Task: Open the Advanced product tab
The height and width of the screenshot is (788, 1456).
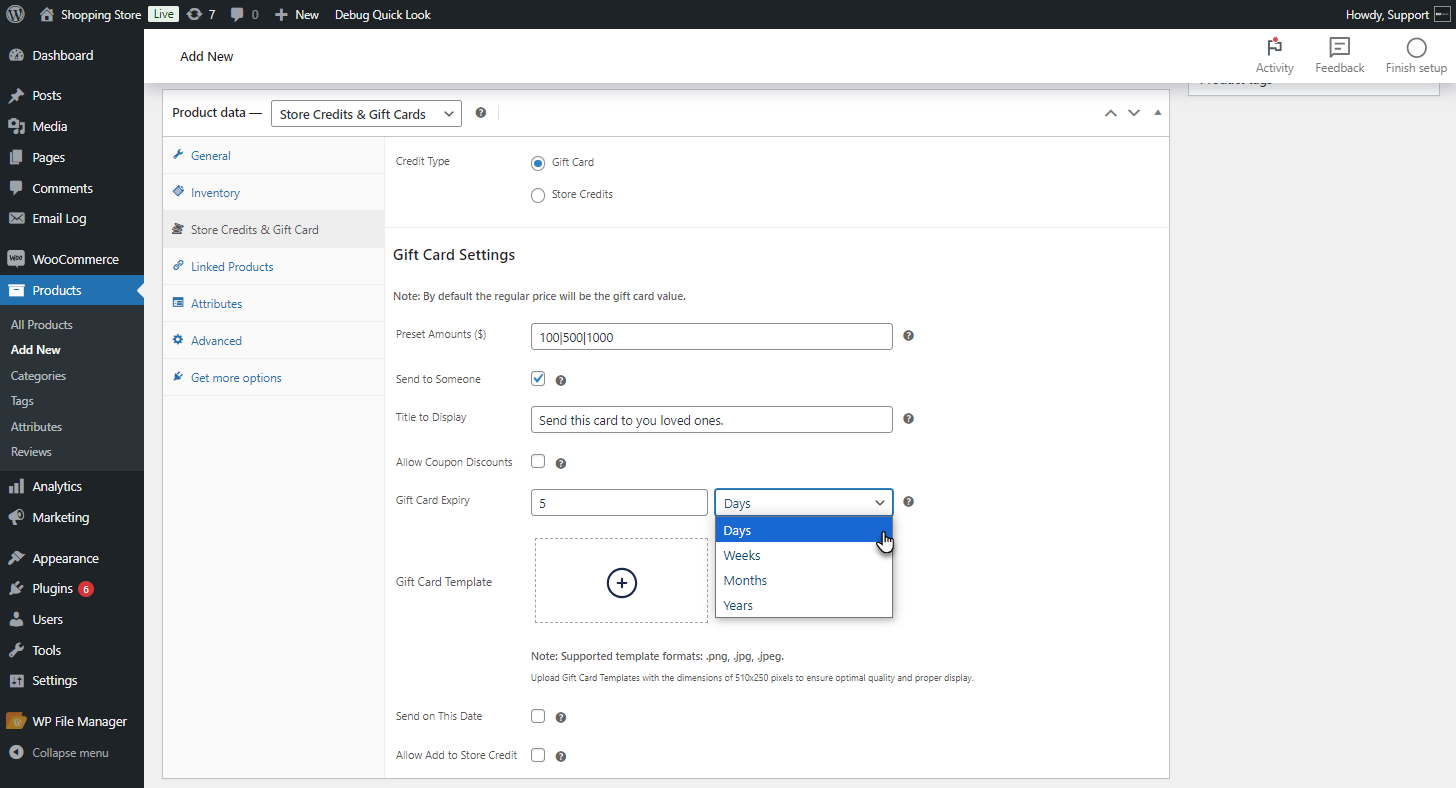Action: coord(273,340)
